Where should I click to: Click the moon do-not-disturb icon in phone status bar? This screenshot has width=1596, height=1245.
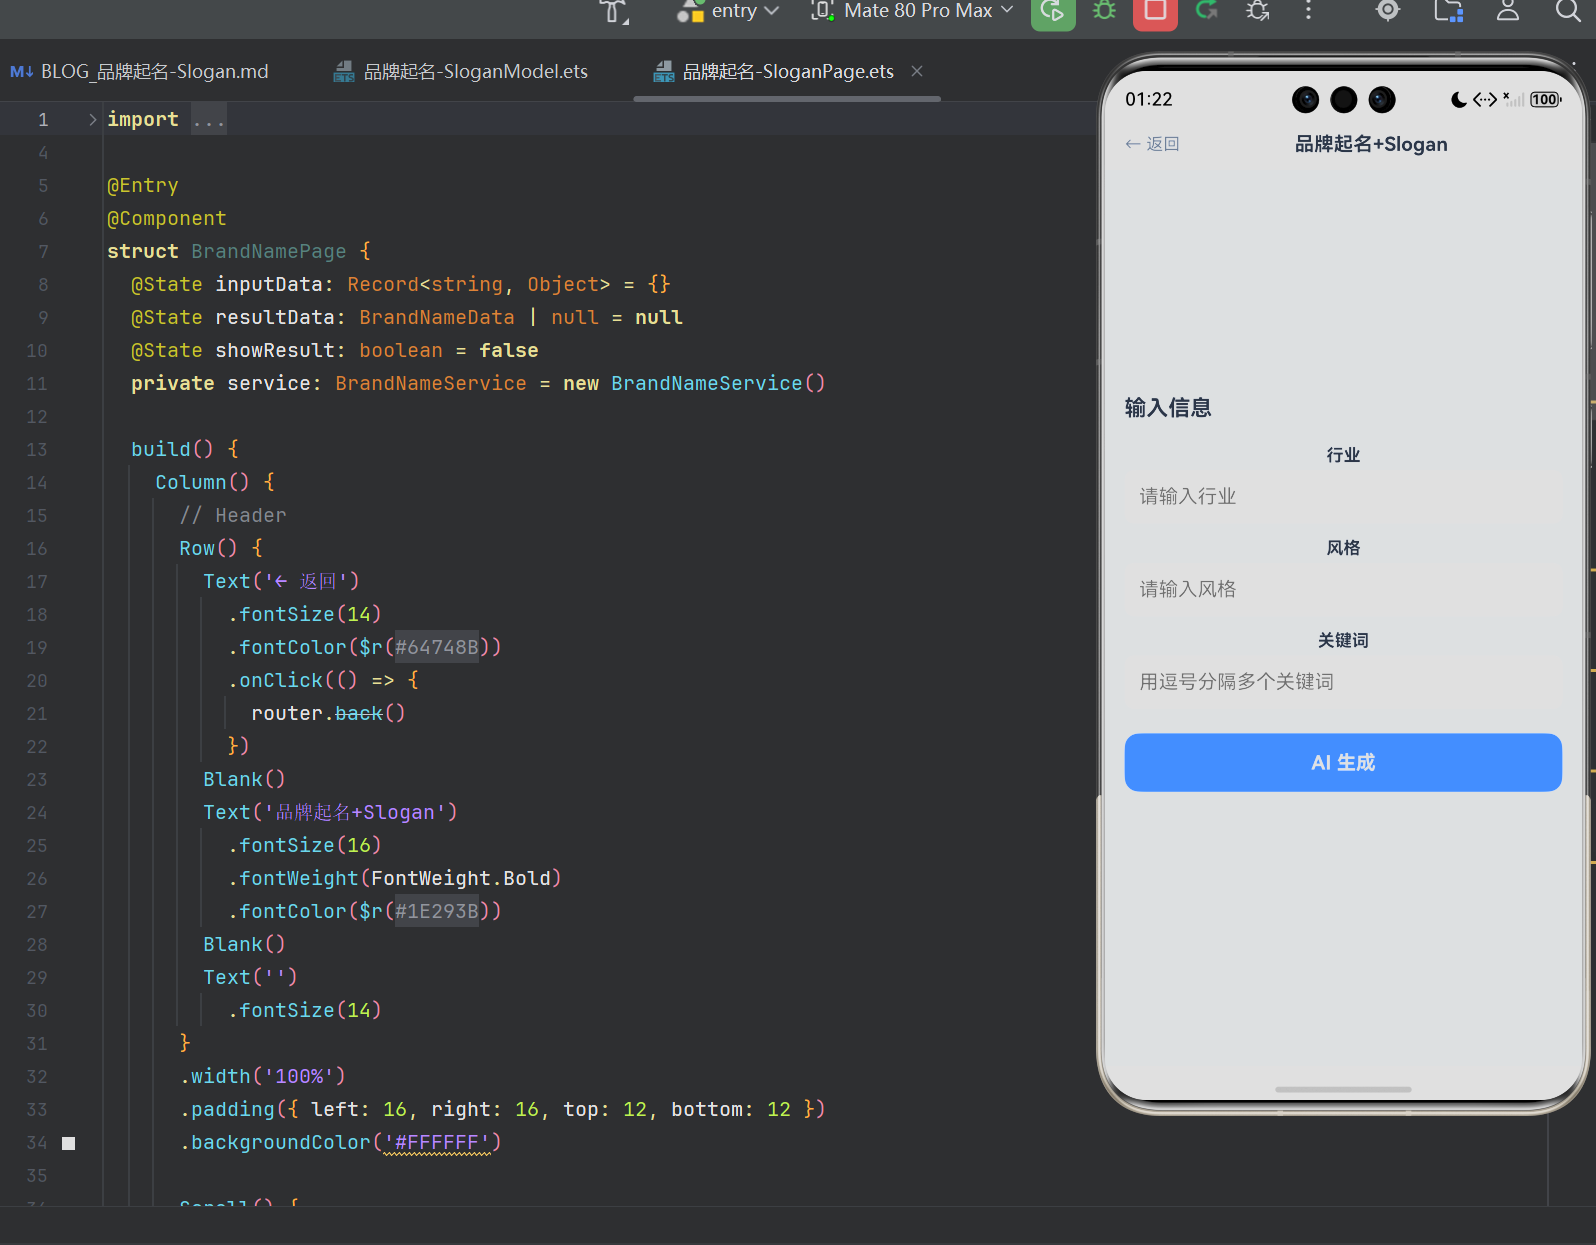click(x=1459, y=99)
